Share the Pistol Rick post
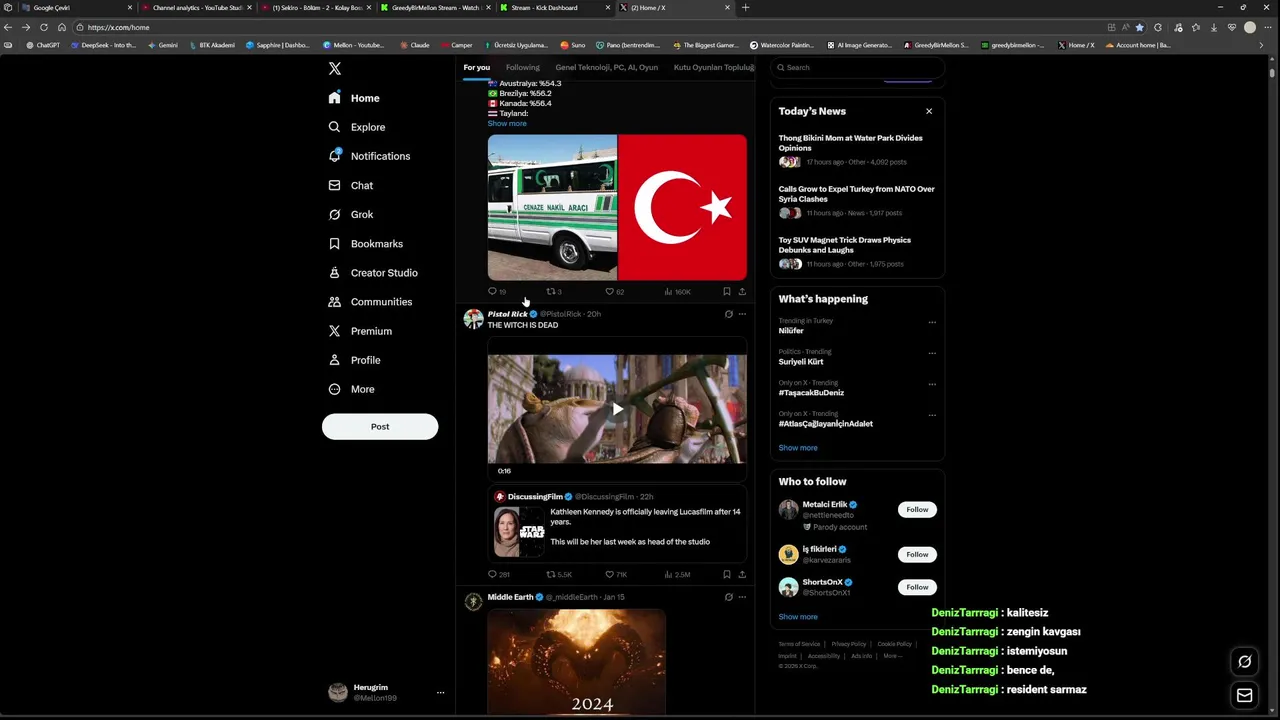The width and height of the screenshot is (1280, 720). tap(742, 574)
